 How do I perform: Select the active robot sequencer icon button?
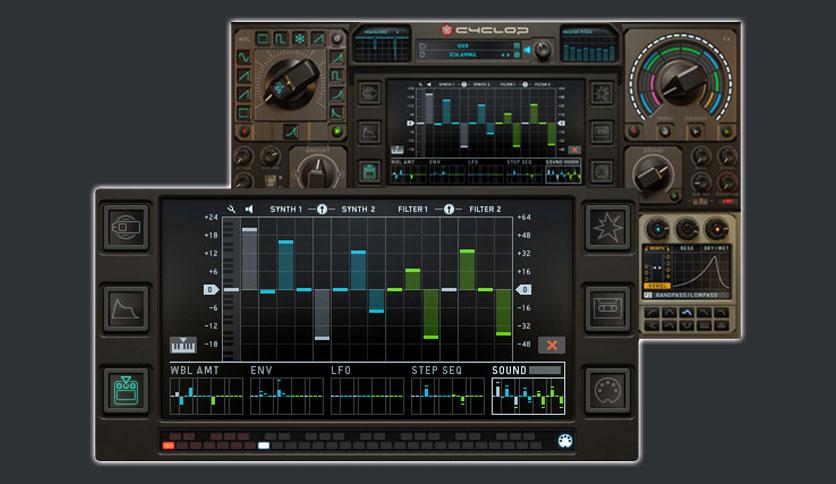point(126,390)
